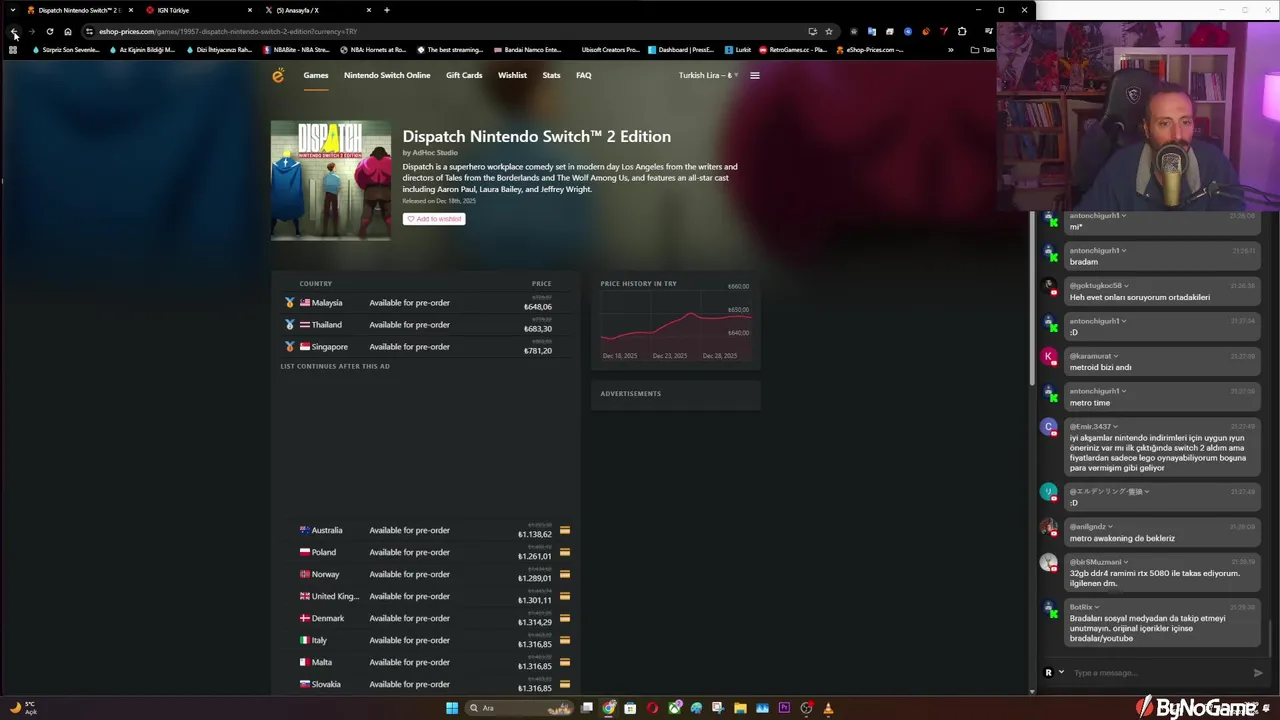Expand options next to @Emir.3437 username
This screenshot has height=720, width=1280.
point(1116,426)
